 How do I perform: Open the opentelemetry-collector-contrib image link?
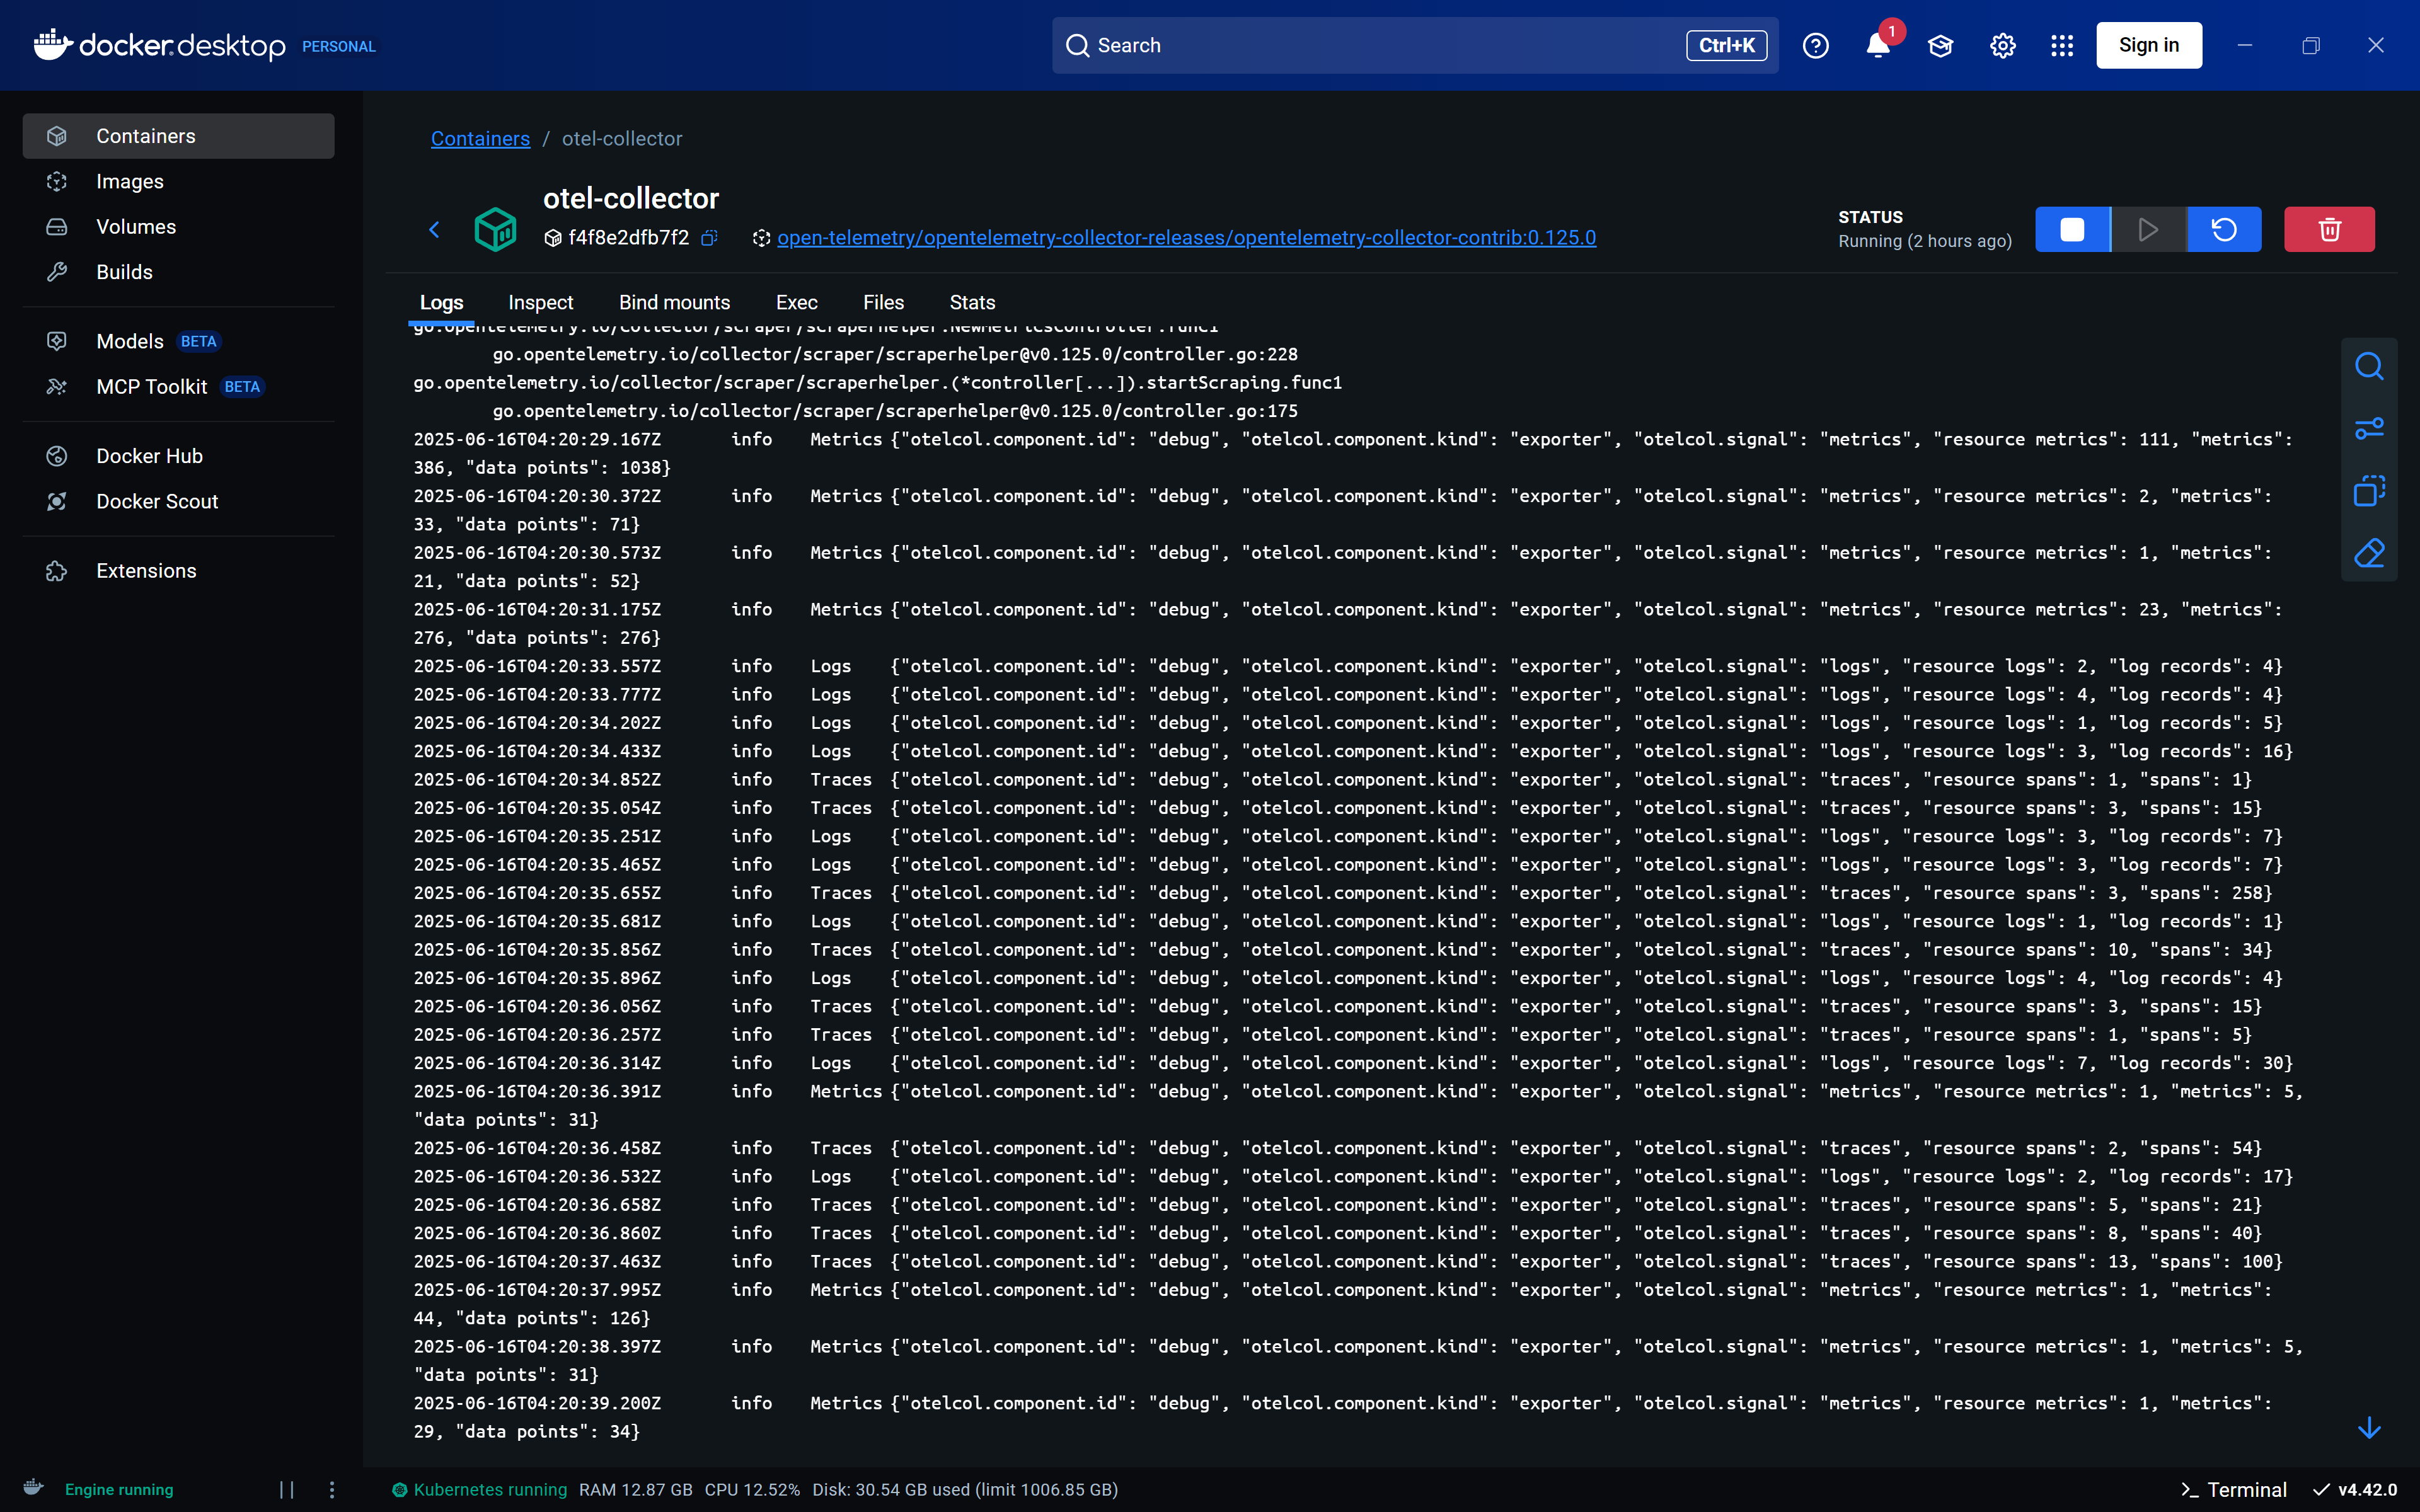tap(1186, 238)
